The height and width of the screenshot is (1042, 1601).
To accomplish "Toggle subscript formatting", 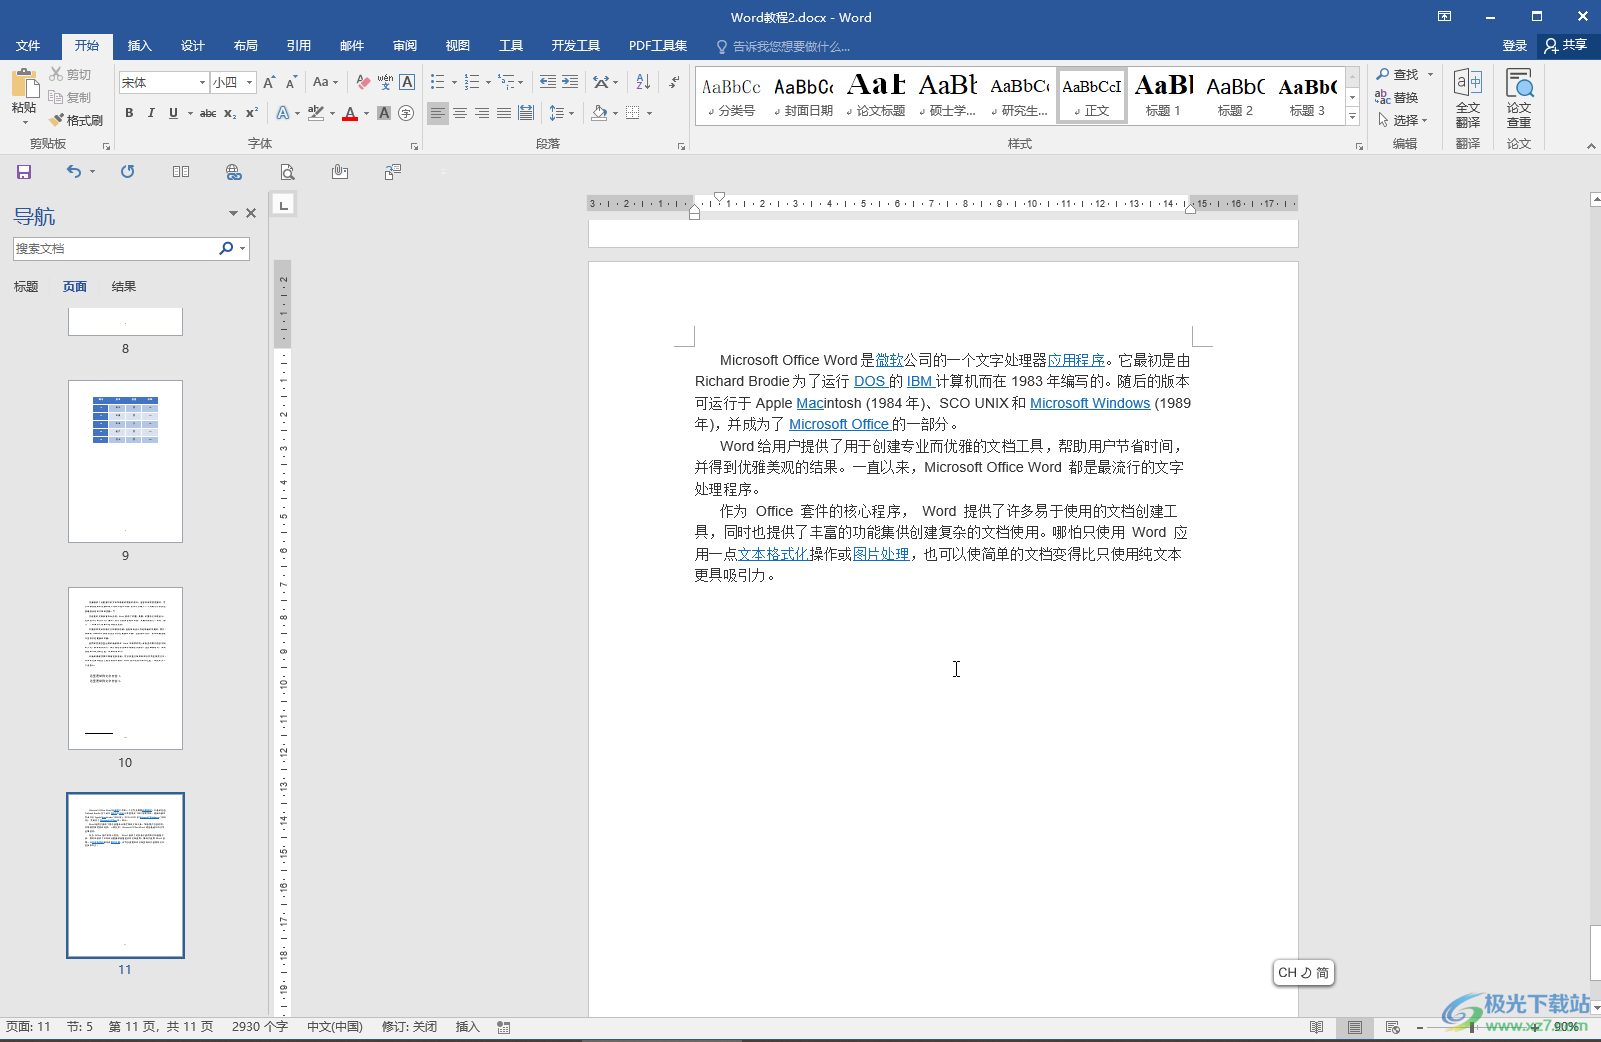I will 230,113.
